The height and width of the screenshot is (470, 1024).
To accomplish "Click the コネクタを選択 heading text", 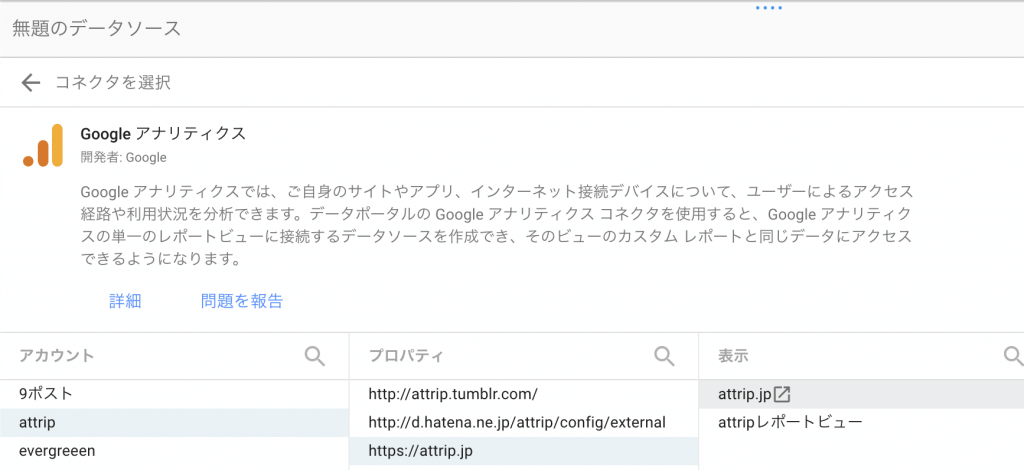I will 112,83.
